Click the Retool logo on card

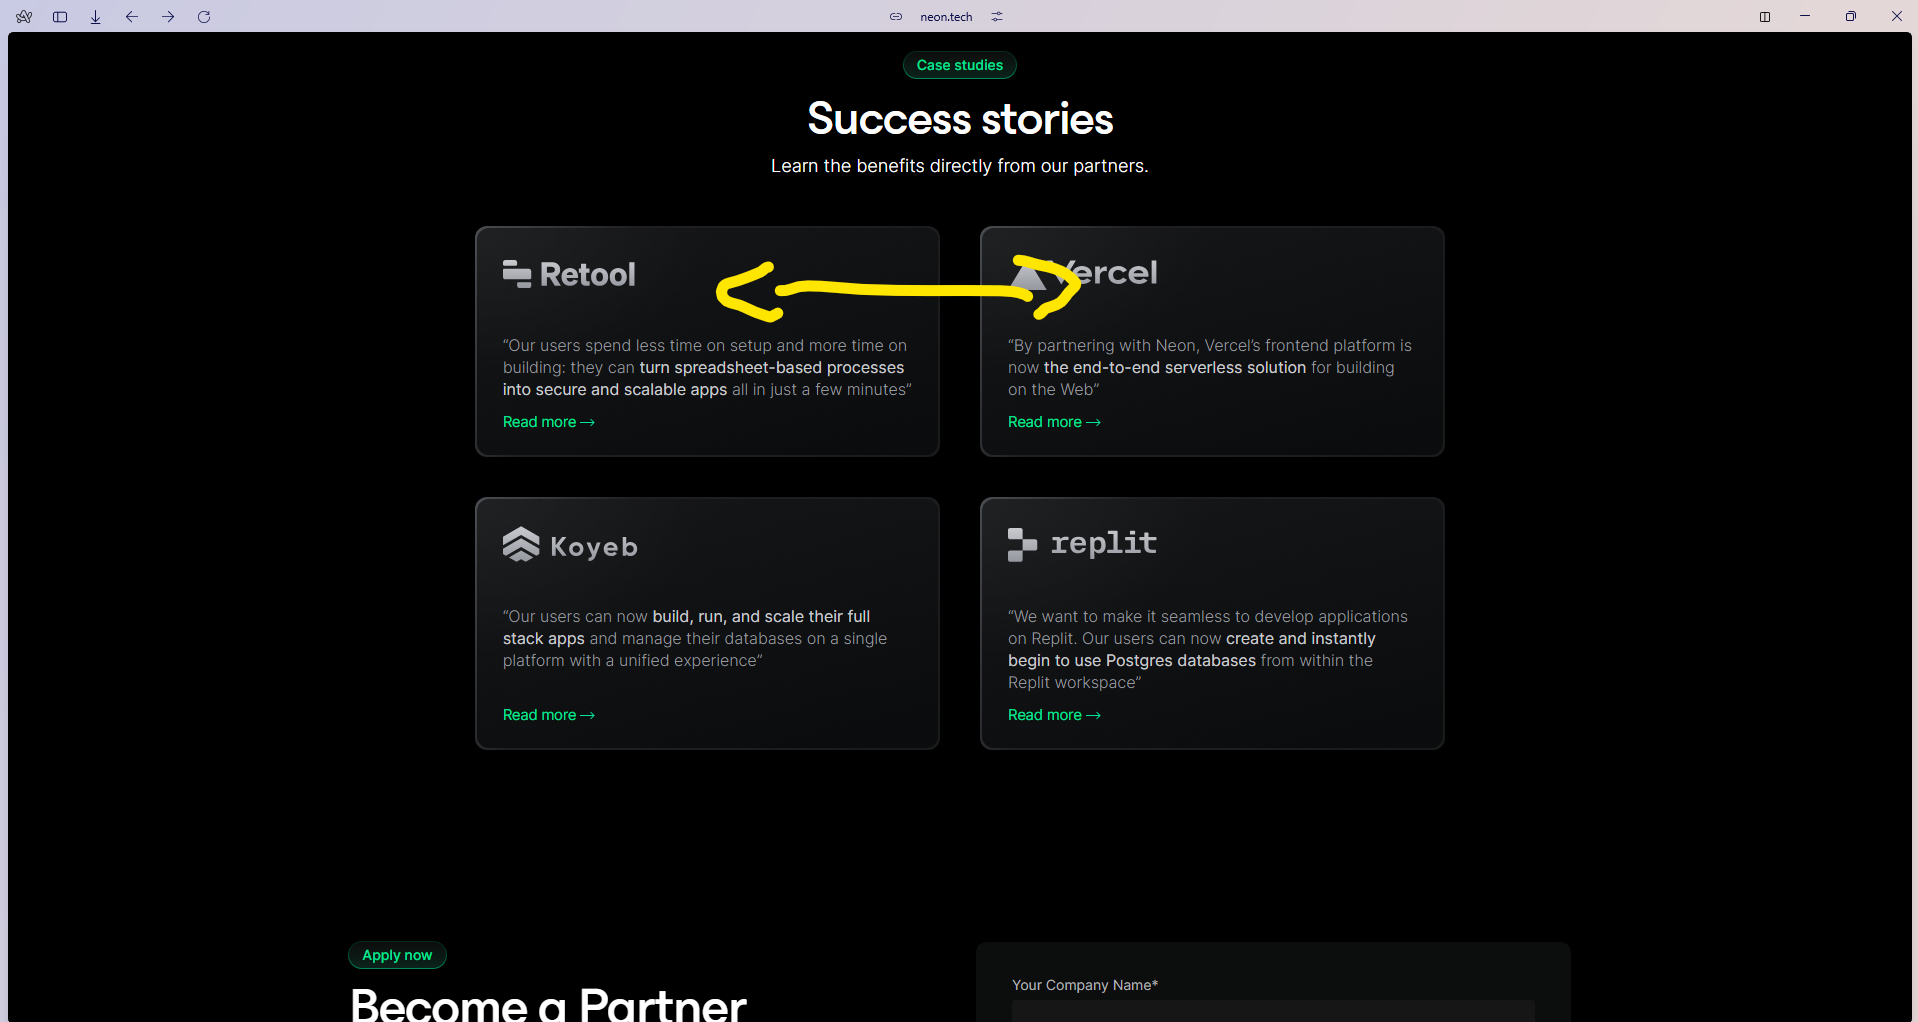click(x=569, y=274)
